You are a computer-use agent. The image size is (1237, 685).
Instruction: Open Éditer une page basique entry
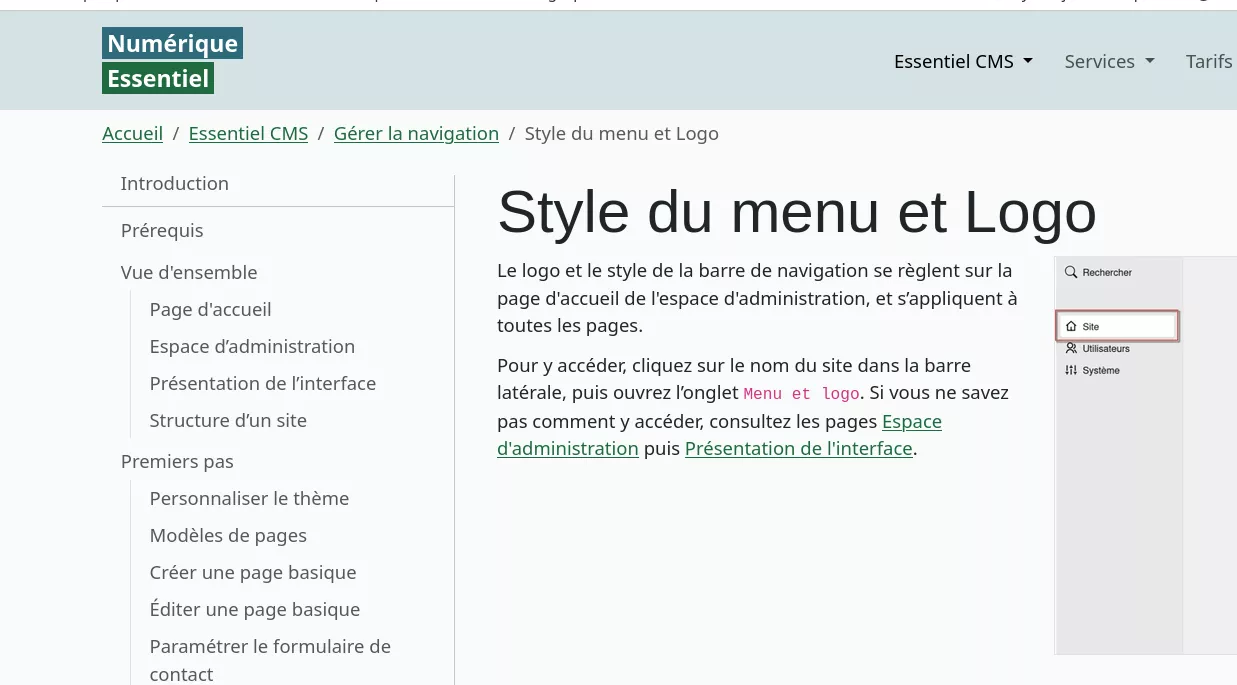coord(255,609)
